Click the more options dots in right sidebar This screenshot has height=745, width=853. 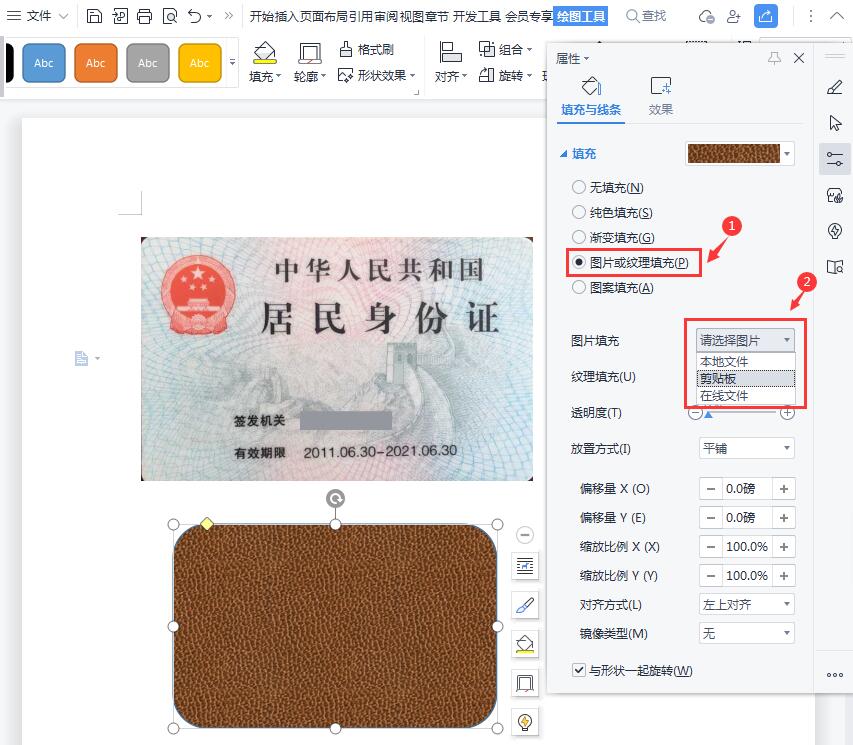click(835, 675)
